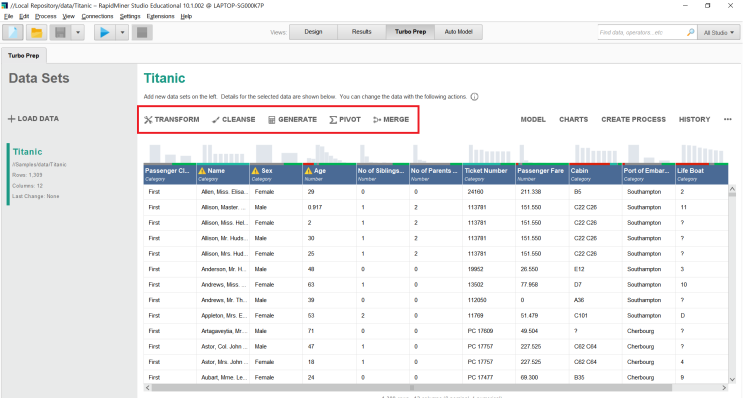The width and height of the screenshot is (743, 398).
Task: Click the Sex column warning icon
Action: click(256, 171)
